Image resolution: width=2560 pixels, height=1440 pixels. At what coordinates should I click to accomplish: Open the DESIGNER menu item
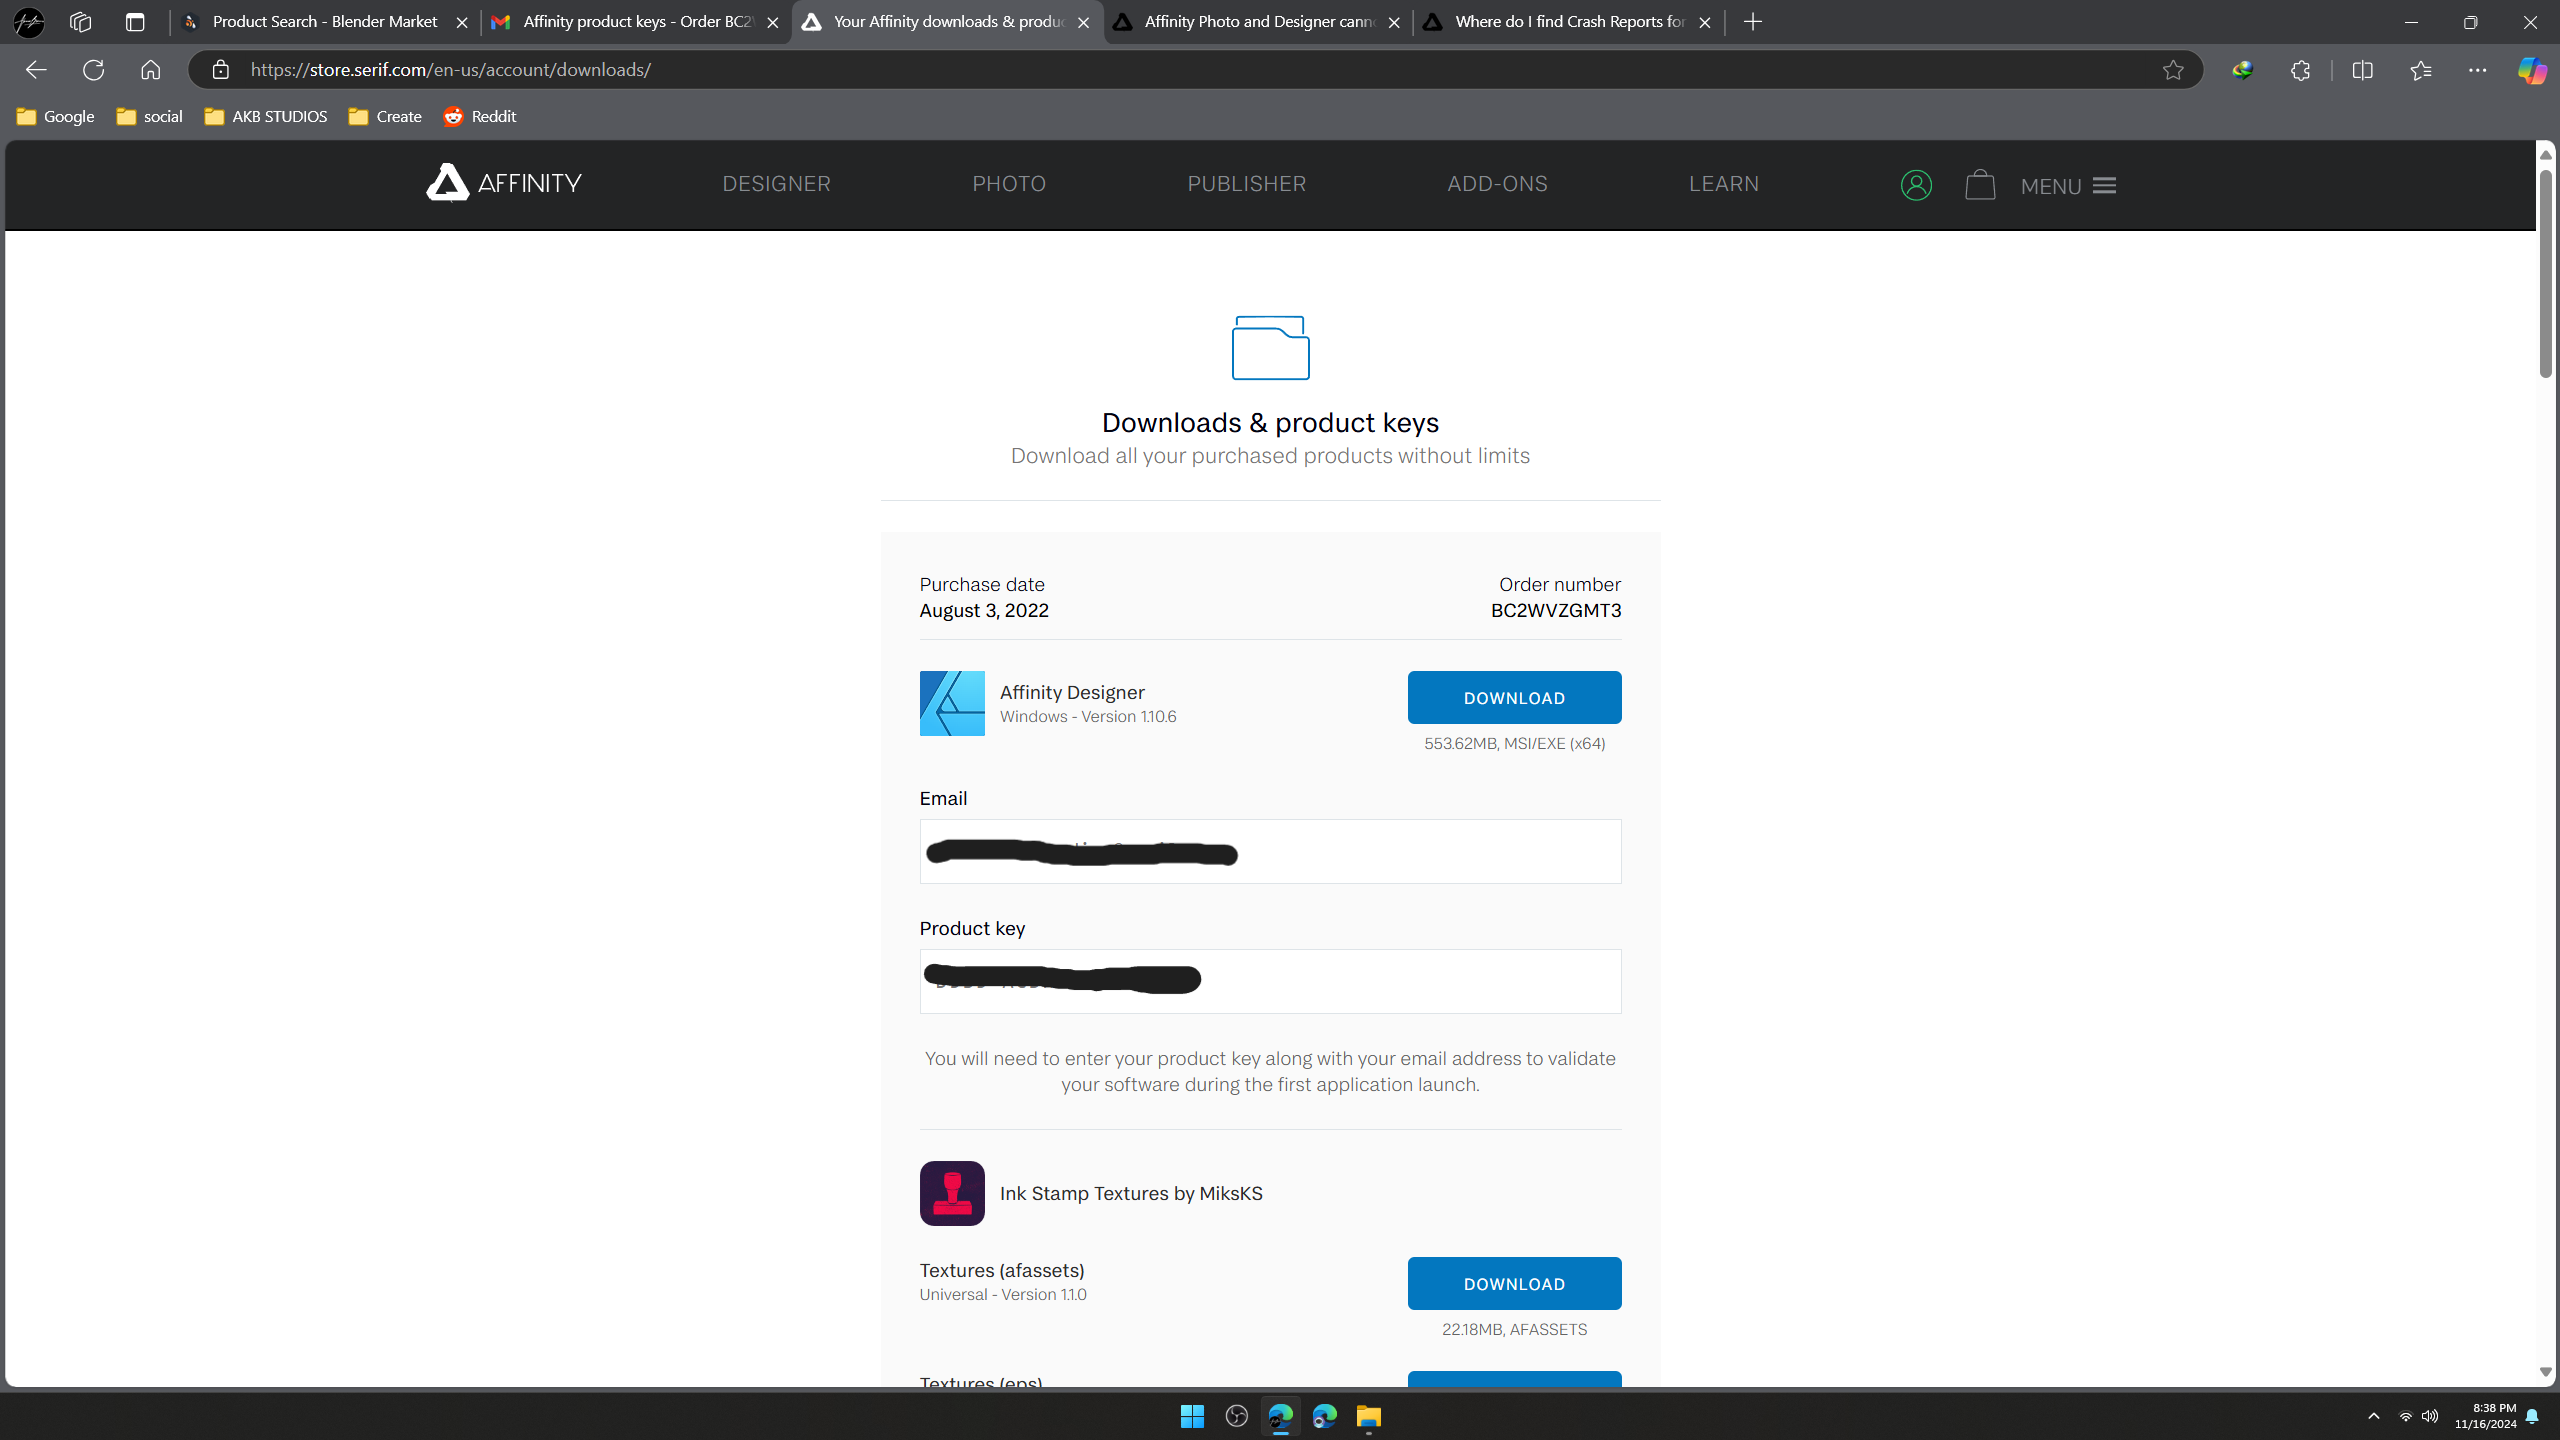pos(776,184)
